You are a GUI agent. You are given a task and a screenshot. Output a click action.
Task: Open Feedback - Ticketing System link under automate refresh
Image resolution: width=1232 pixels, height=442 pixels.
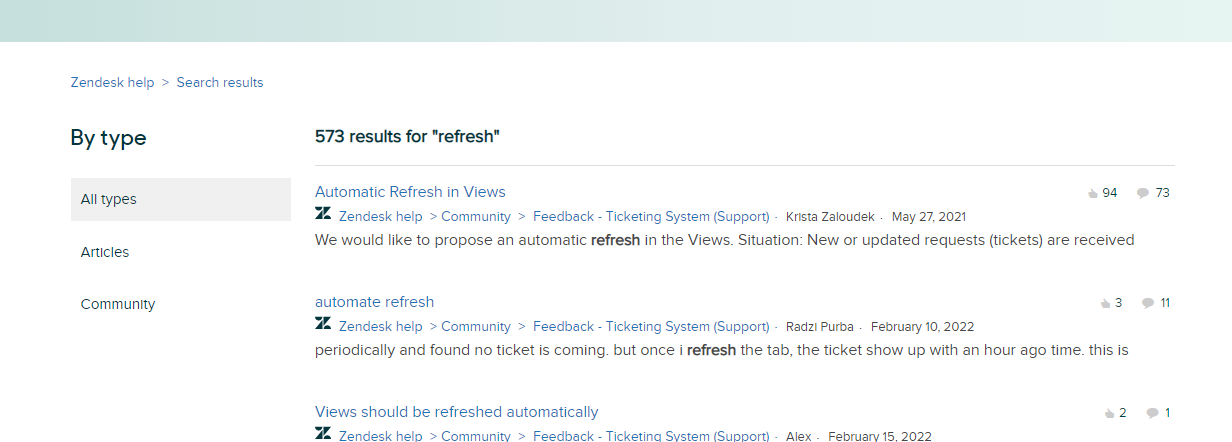[x=651, y=326]
